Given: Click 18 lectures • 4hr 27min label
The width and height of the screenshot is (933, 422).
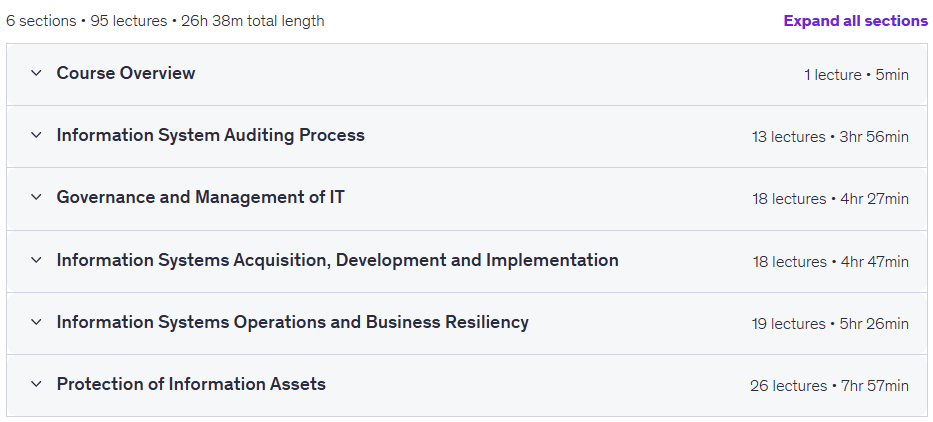Looking at the screenshot, I should click(x=830, y=199).
